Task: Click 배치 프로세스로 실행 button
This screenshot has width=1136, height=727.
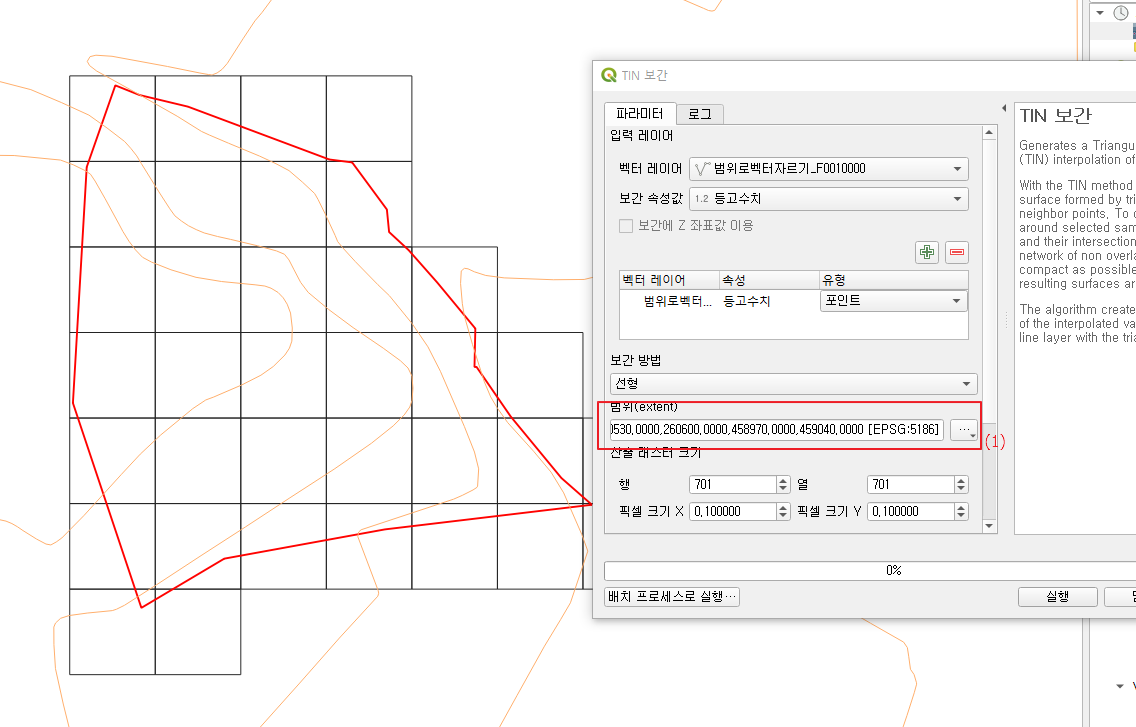Action: click(672, 597)
